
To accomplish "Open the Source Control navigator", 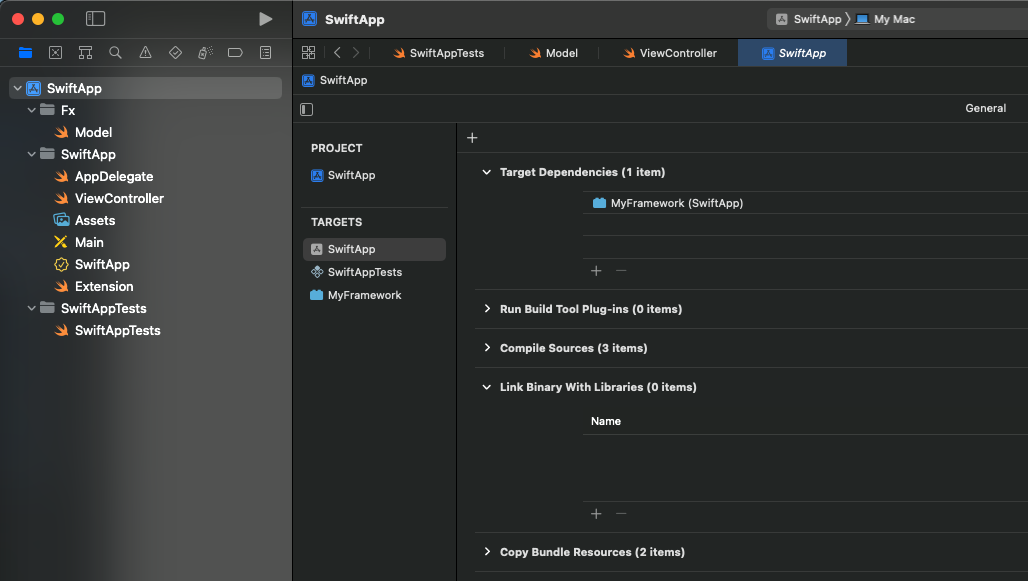I will click(x=56, y=53).
